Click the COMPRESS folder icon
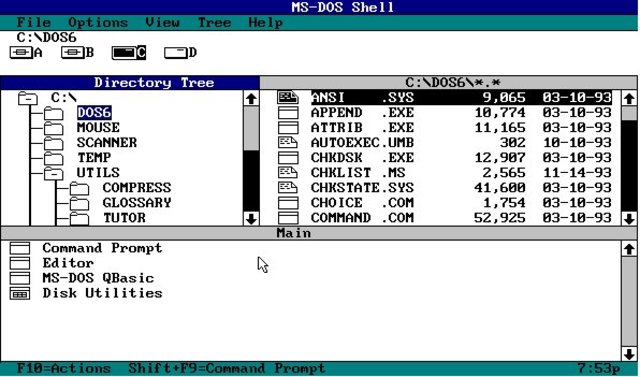 (80, 188)
